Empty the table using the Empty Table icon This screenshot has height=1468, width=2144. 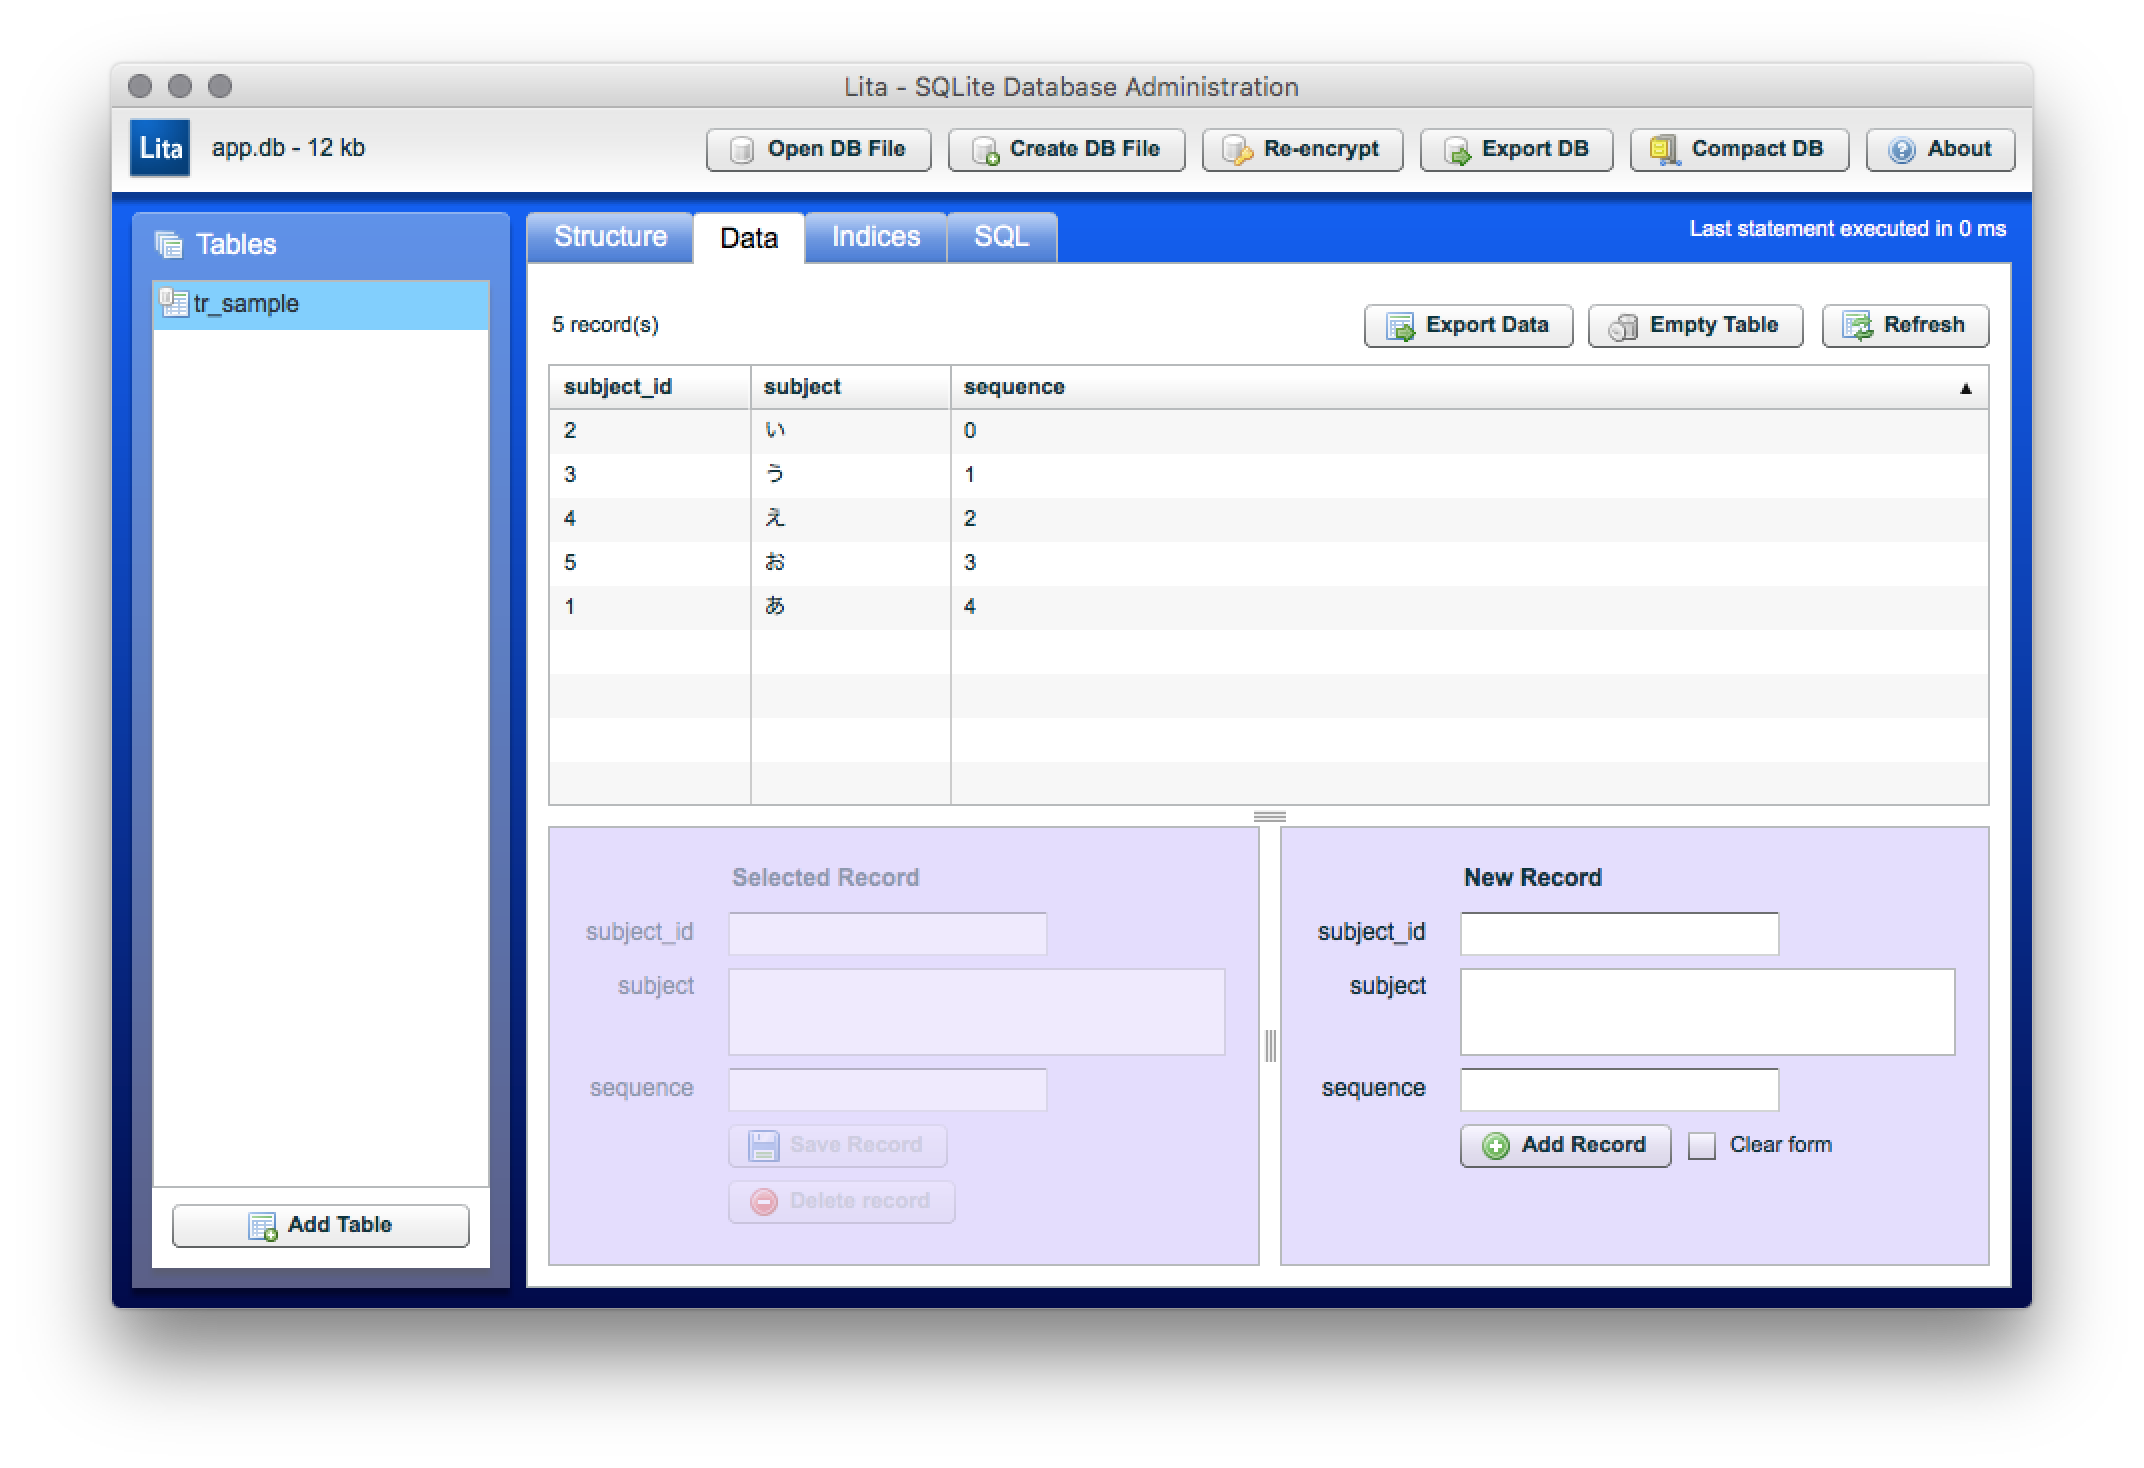tap(1625, 325)
